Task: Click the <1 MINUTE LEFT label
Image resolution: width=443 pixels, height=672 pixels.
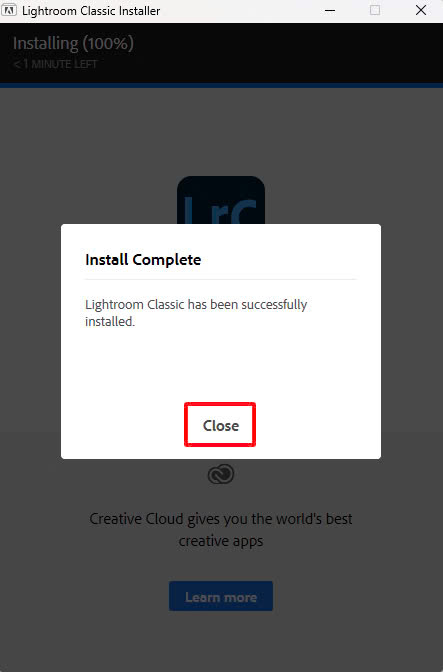Action: pyautogui.click(x=55, y=64)
